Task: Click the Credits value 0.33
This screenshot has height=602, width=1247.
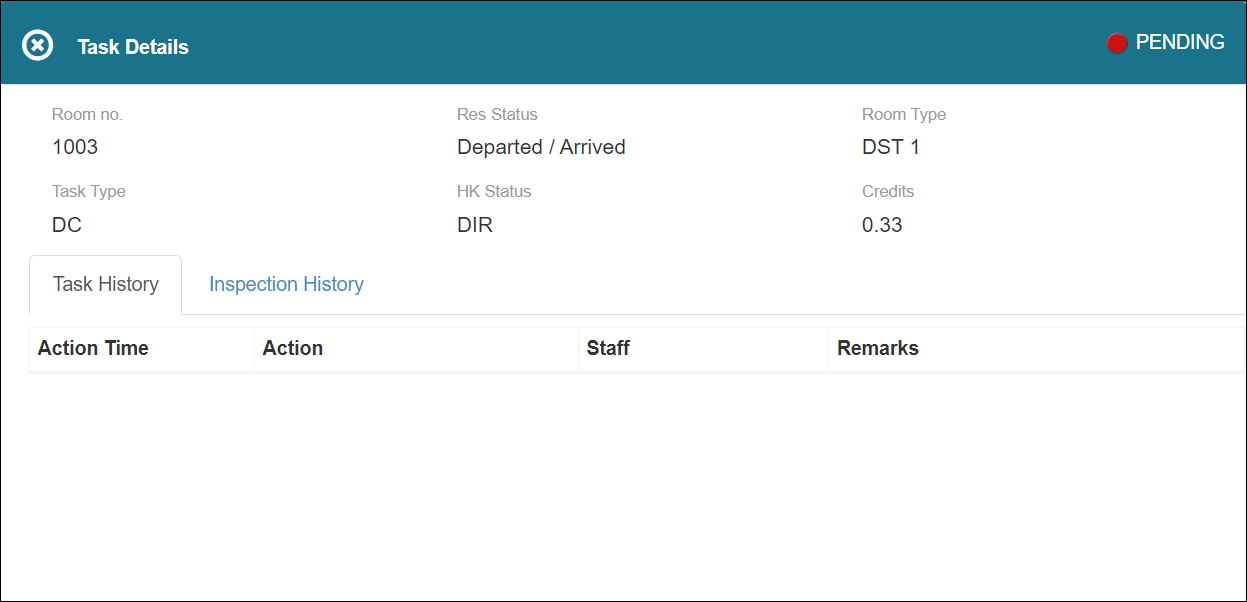Action: [882, 225]
